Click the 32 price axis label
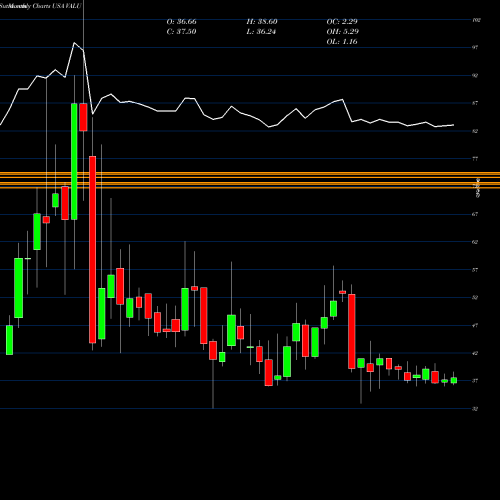This screenshot has width=500, height=500. pyautogui.click(x=475, y=409)
